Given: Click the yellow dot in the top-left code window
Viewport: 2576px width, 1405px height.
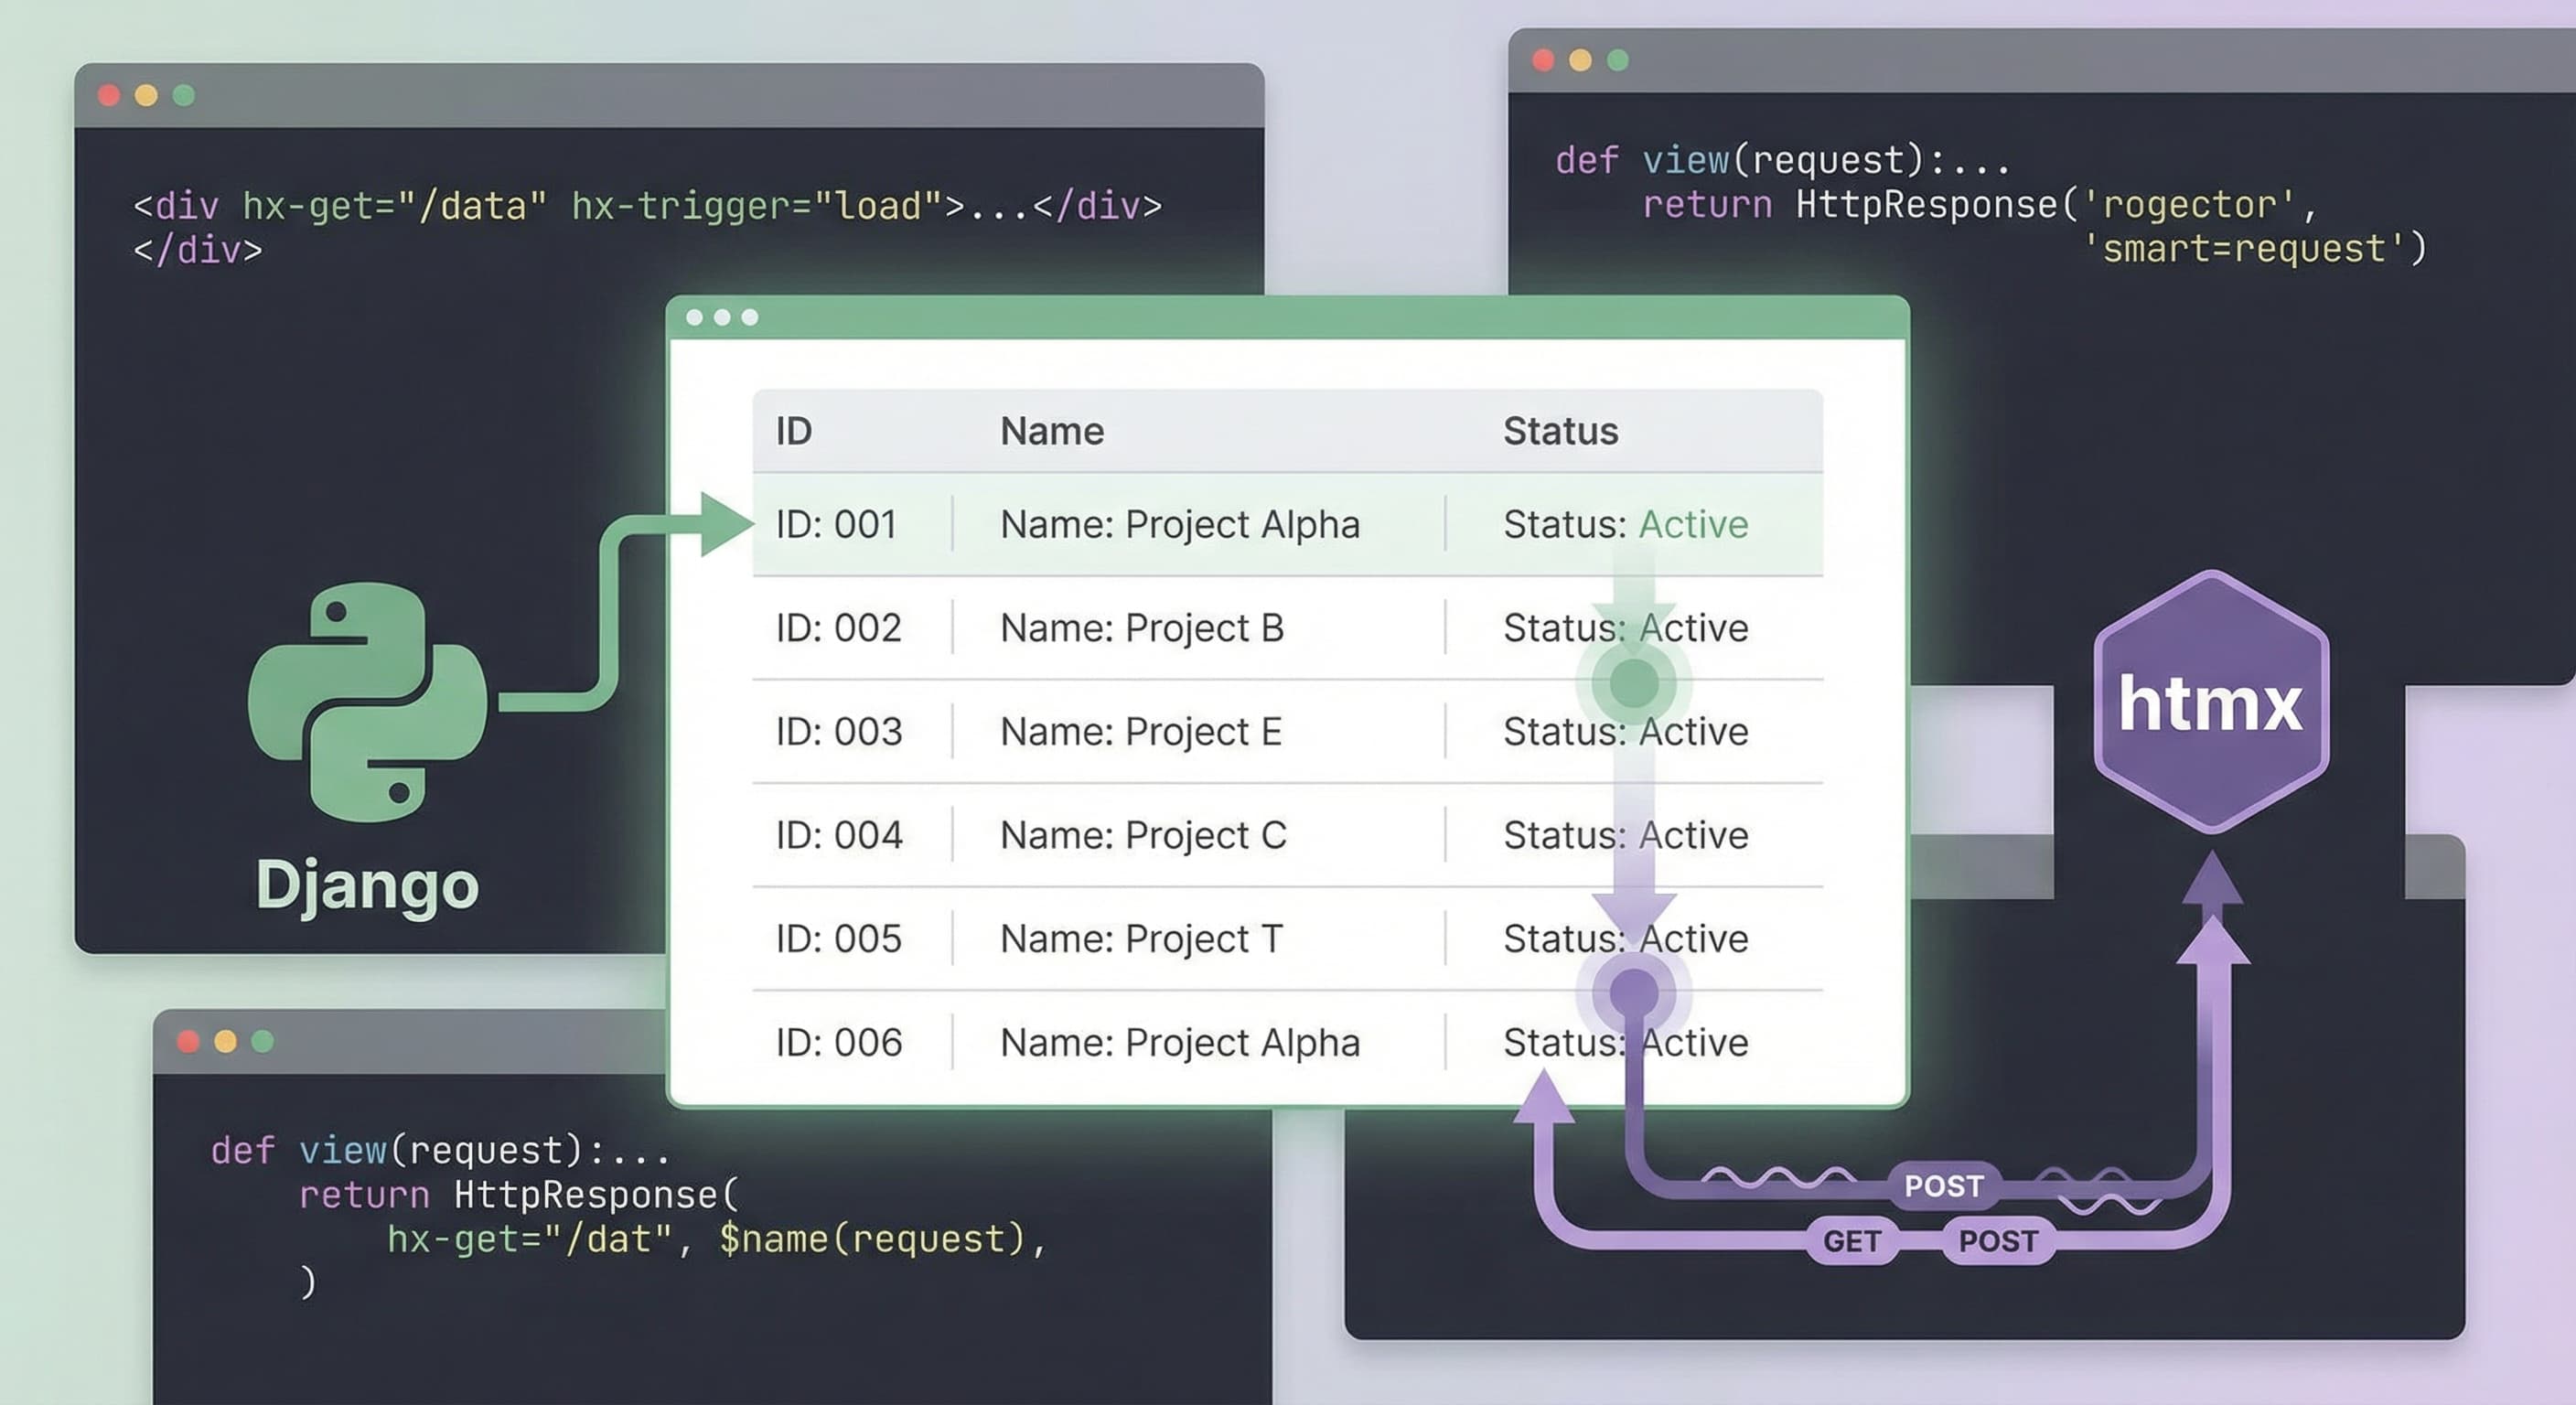Looking at the screenshot, I should point(146,95).
